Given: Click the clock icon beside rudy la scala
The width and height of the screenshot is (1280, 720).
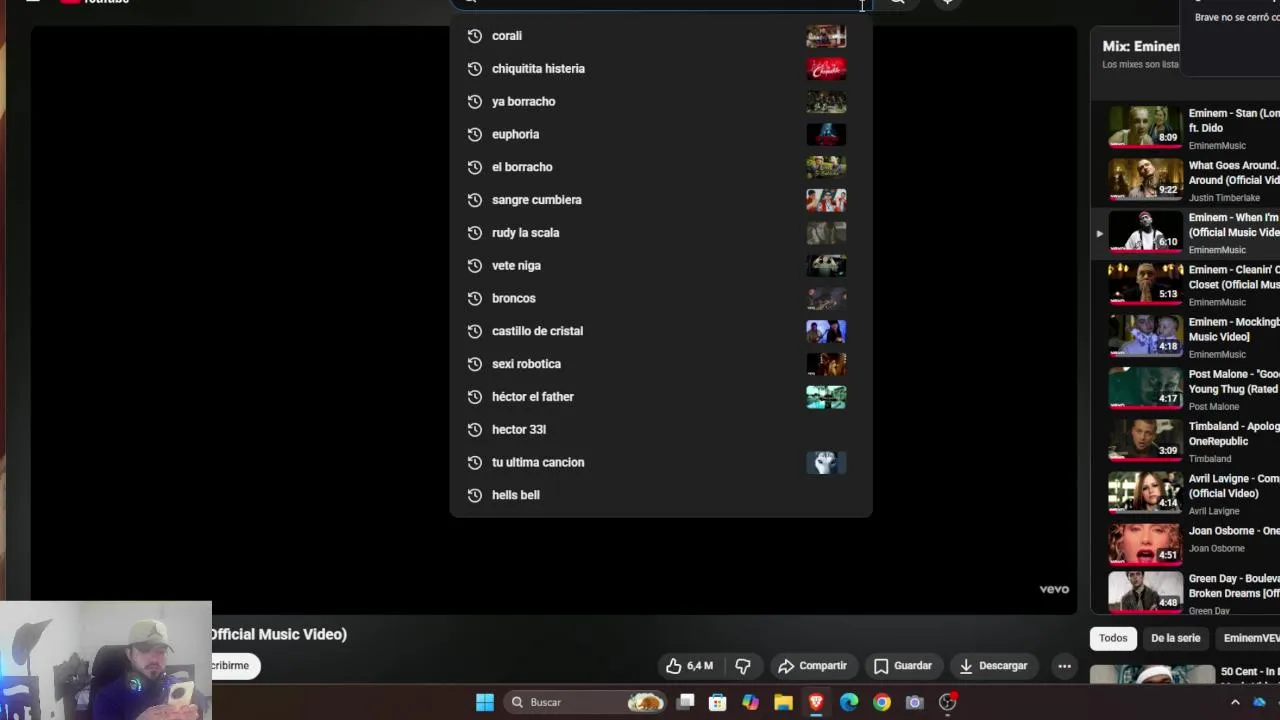Looking at the screenshot, I should (475, 233).
